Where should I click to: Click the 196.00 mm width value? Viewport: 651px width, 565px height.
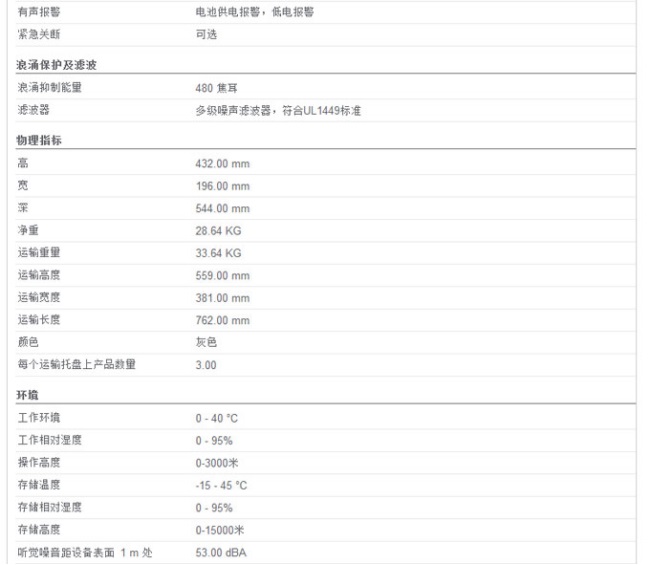point(222,186)
